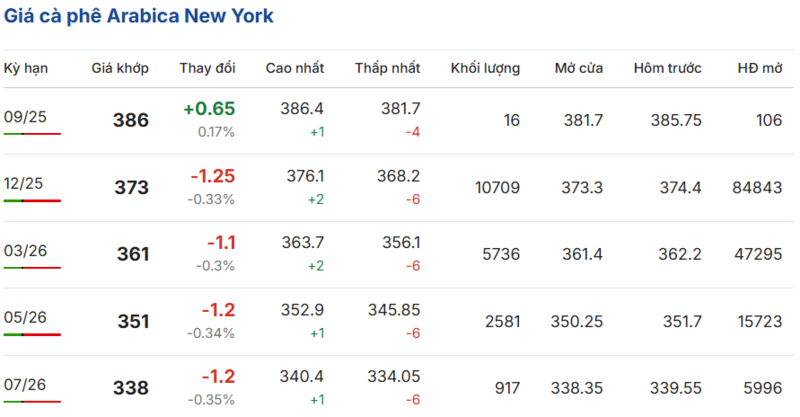Viewport: 800px width, 417px height.
Task: Click the 84843 open interest value
Action: pyautogui.click(x=757, y=187)
